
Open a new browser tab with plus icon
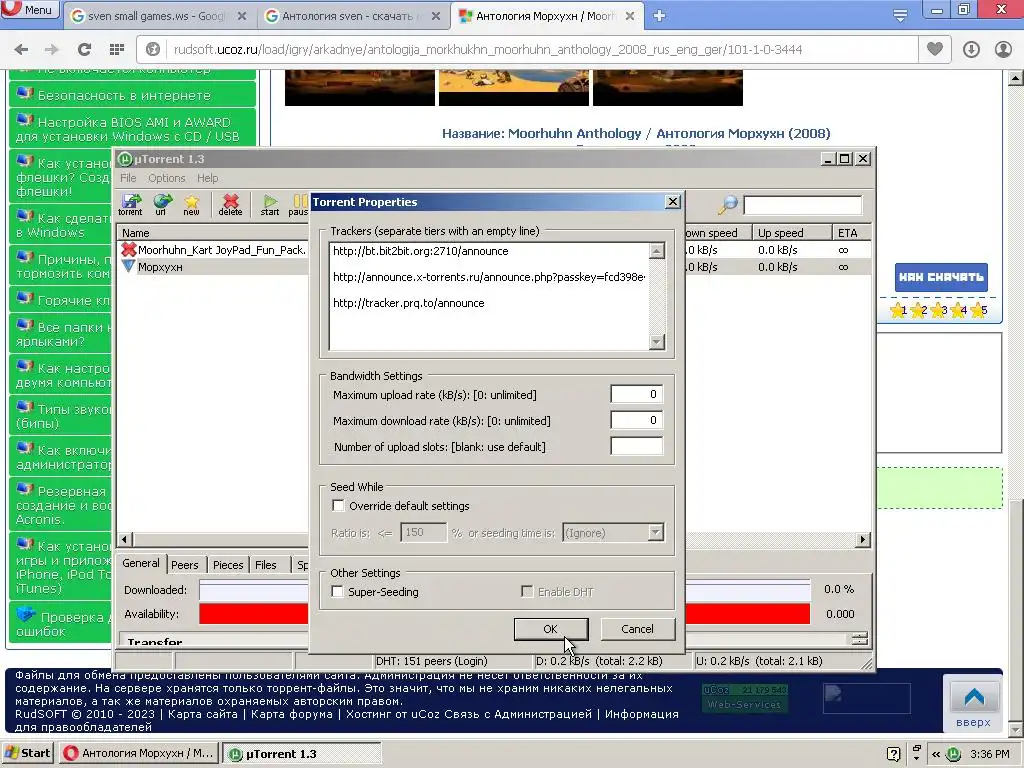[x=659, y=16]
